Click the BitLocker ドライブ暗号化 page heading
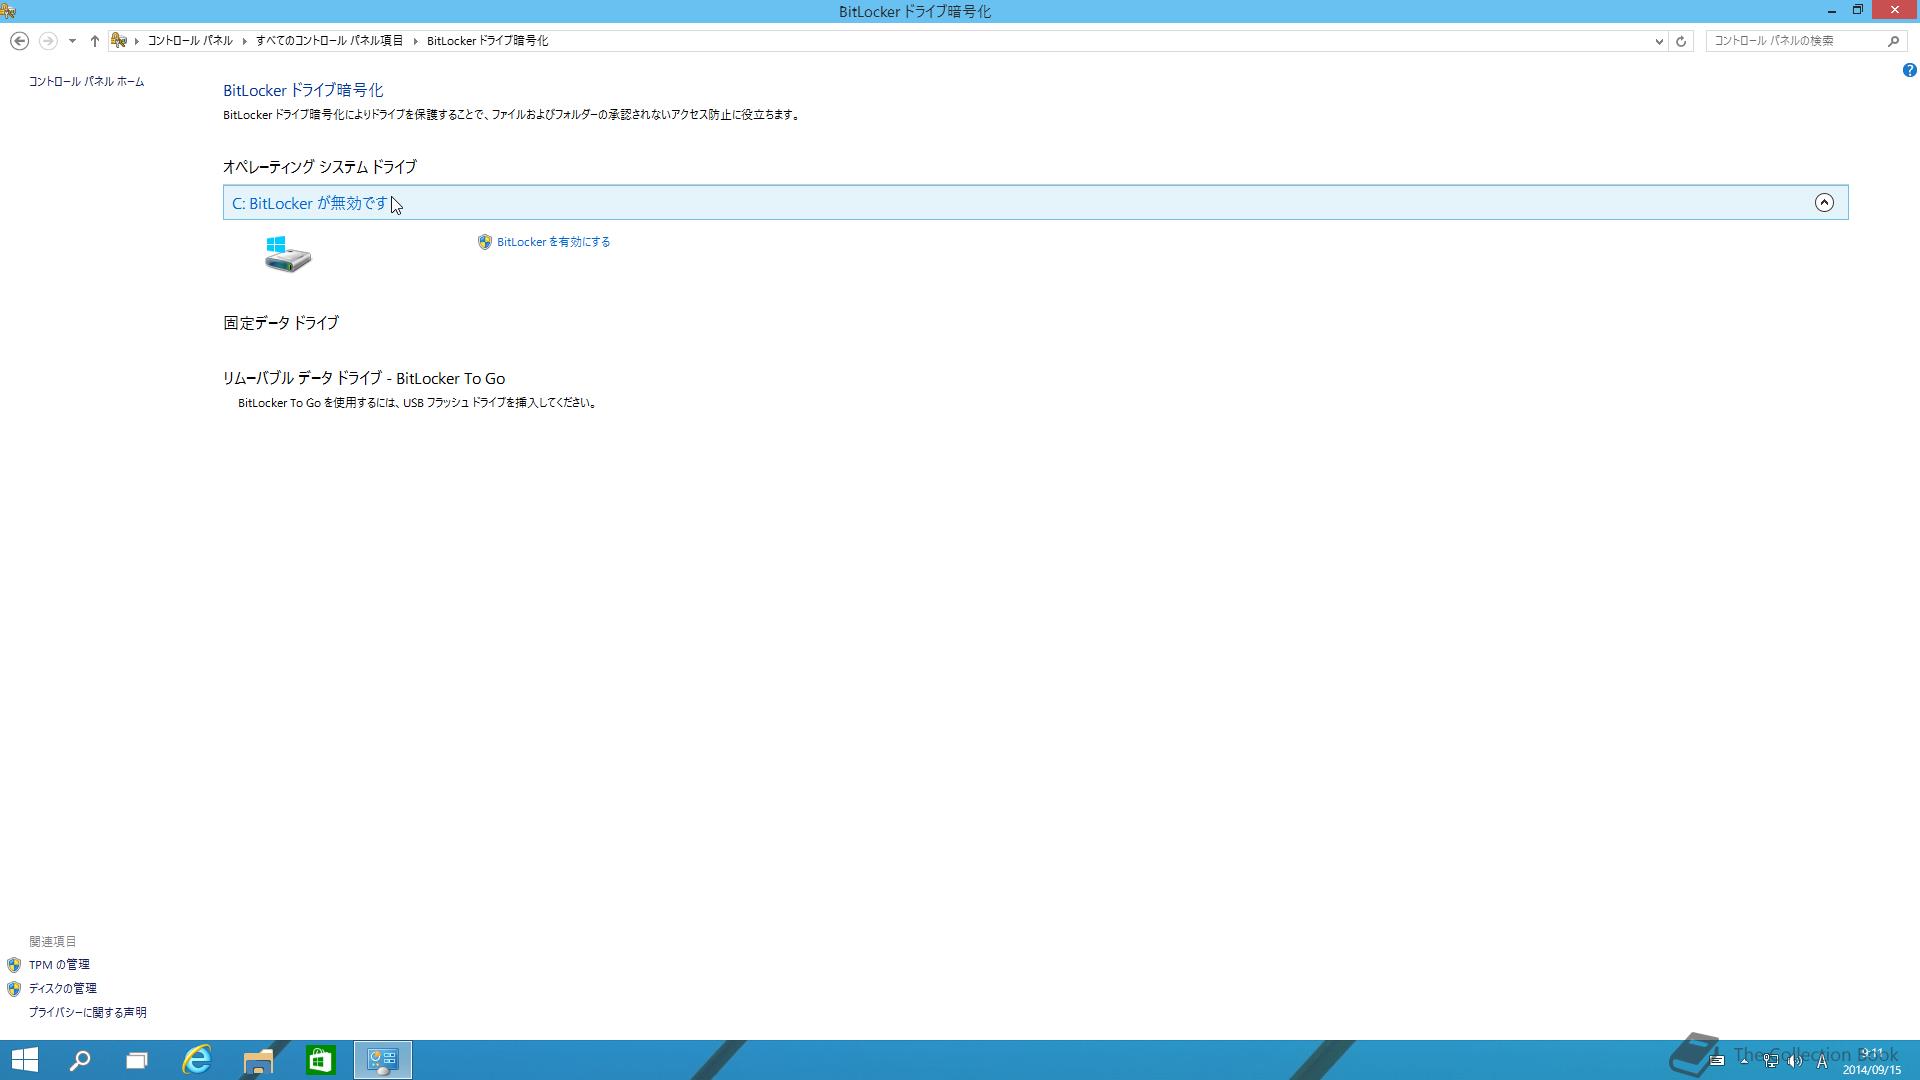 pos(303,90)
